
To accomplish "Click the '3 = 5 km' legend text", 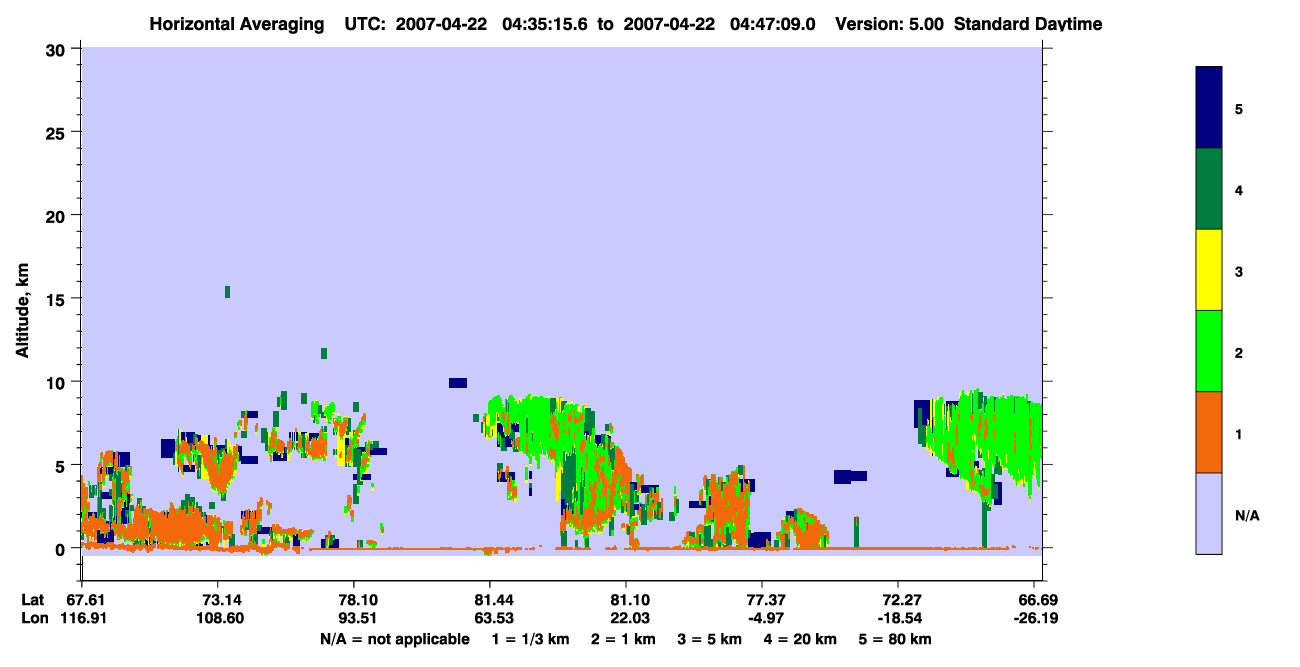I will (x=709, y=639).
